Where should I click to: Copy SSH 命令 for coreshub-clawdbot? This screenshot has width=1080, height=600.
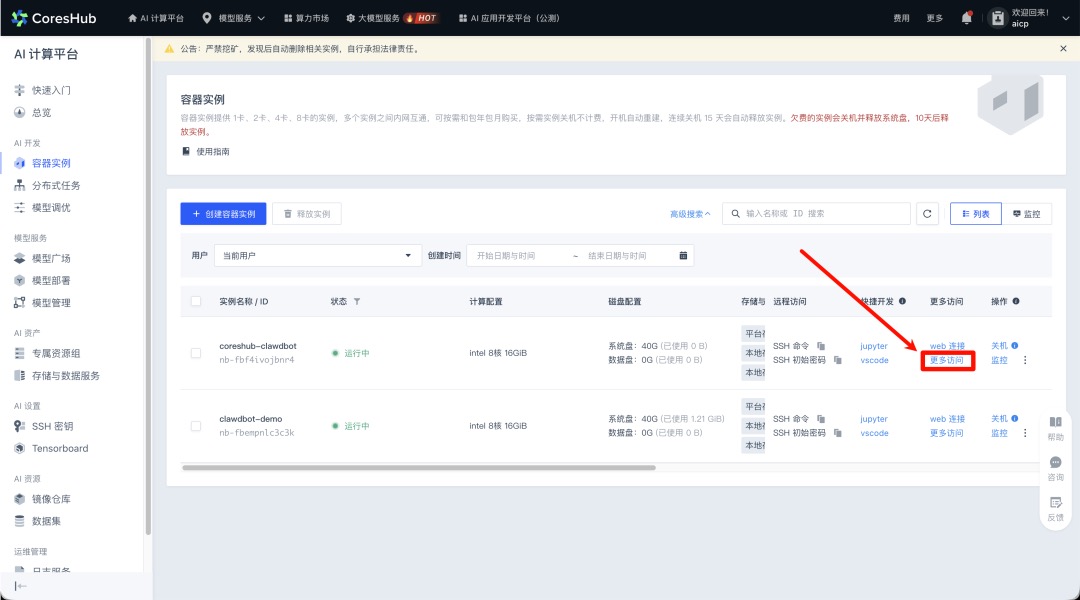click(821, 346)
